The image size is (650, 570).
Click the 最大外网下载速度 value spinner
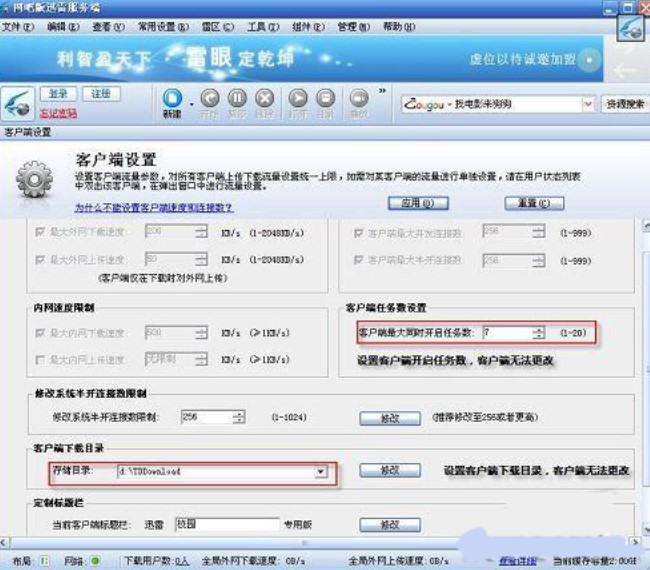point(201,231)
